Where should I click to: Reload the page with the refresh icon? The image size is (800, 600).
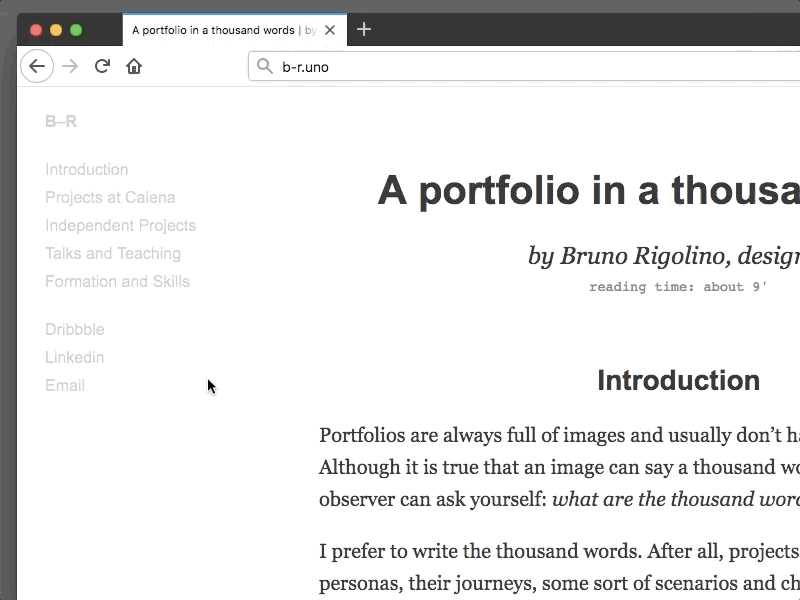coord(102,66)
